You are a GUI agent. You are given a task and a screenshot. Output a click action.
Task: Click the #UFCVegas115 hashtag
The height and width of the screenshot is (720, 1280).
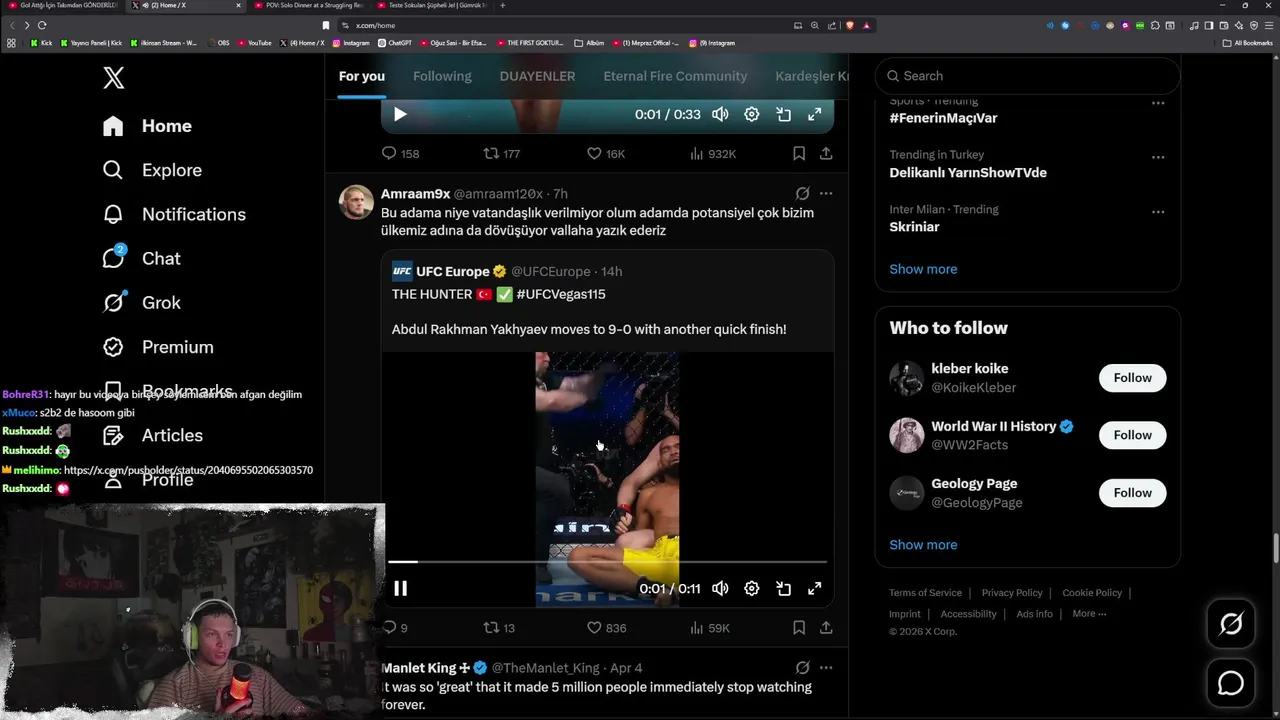561,294
